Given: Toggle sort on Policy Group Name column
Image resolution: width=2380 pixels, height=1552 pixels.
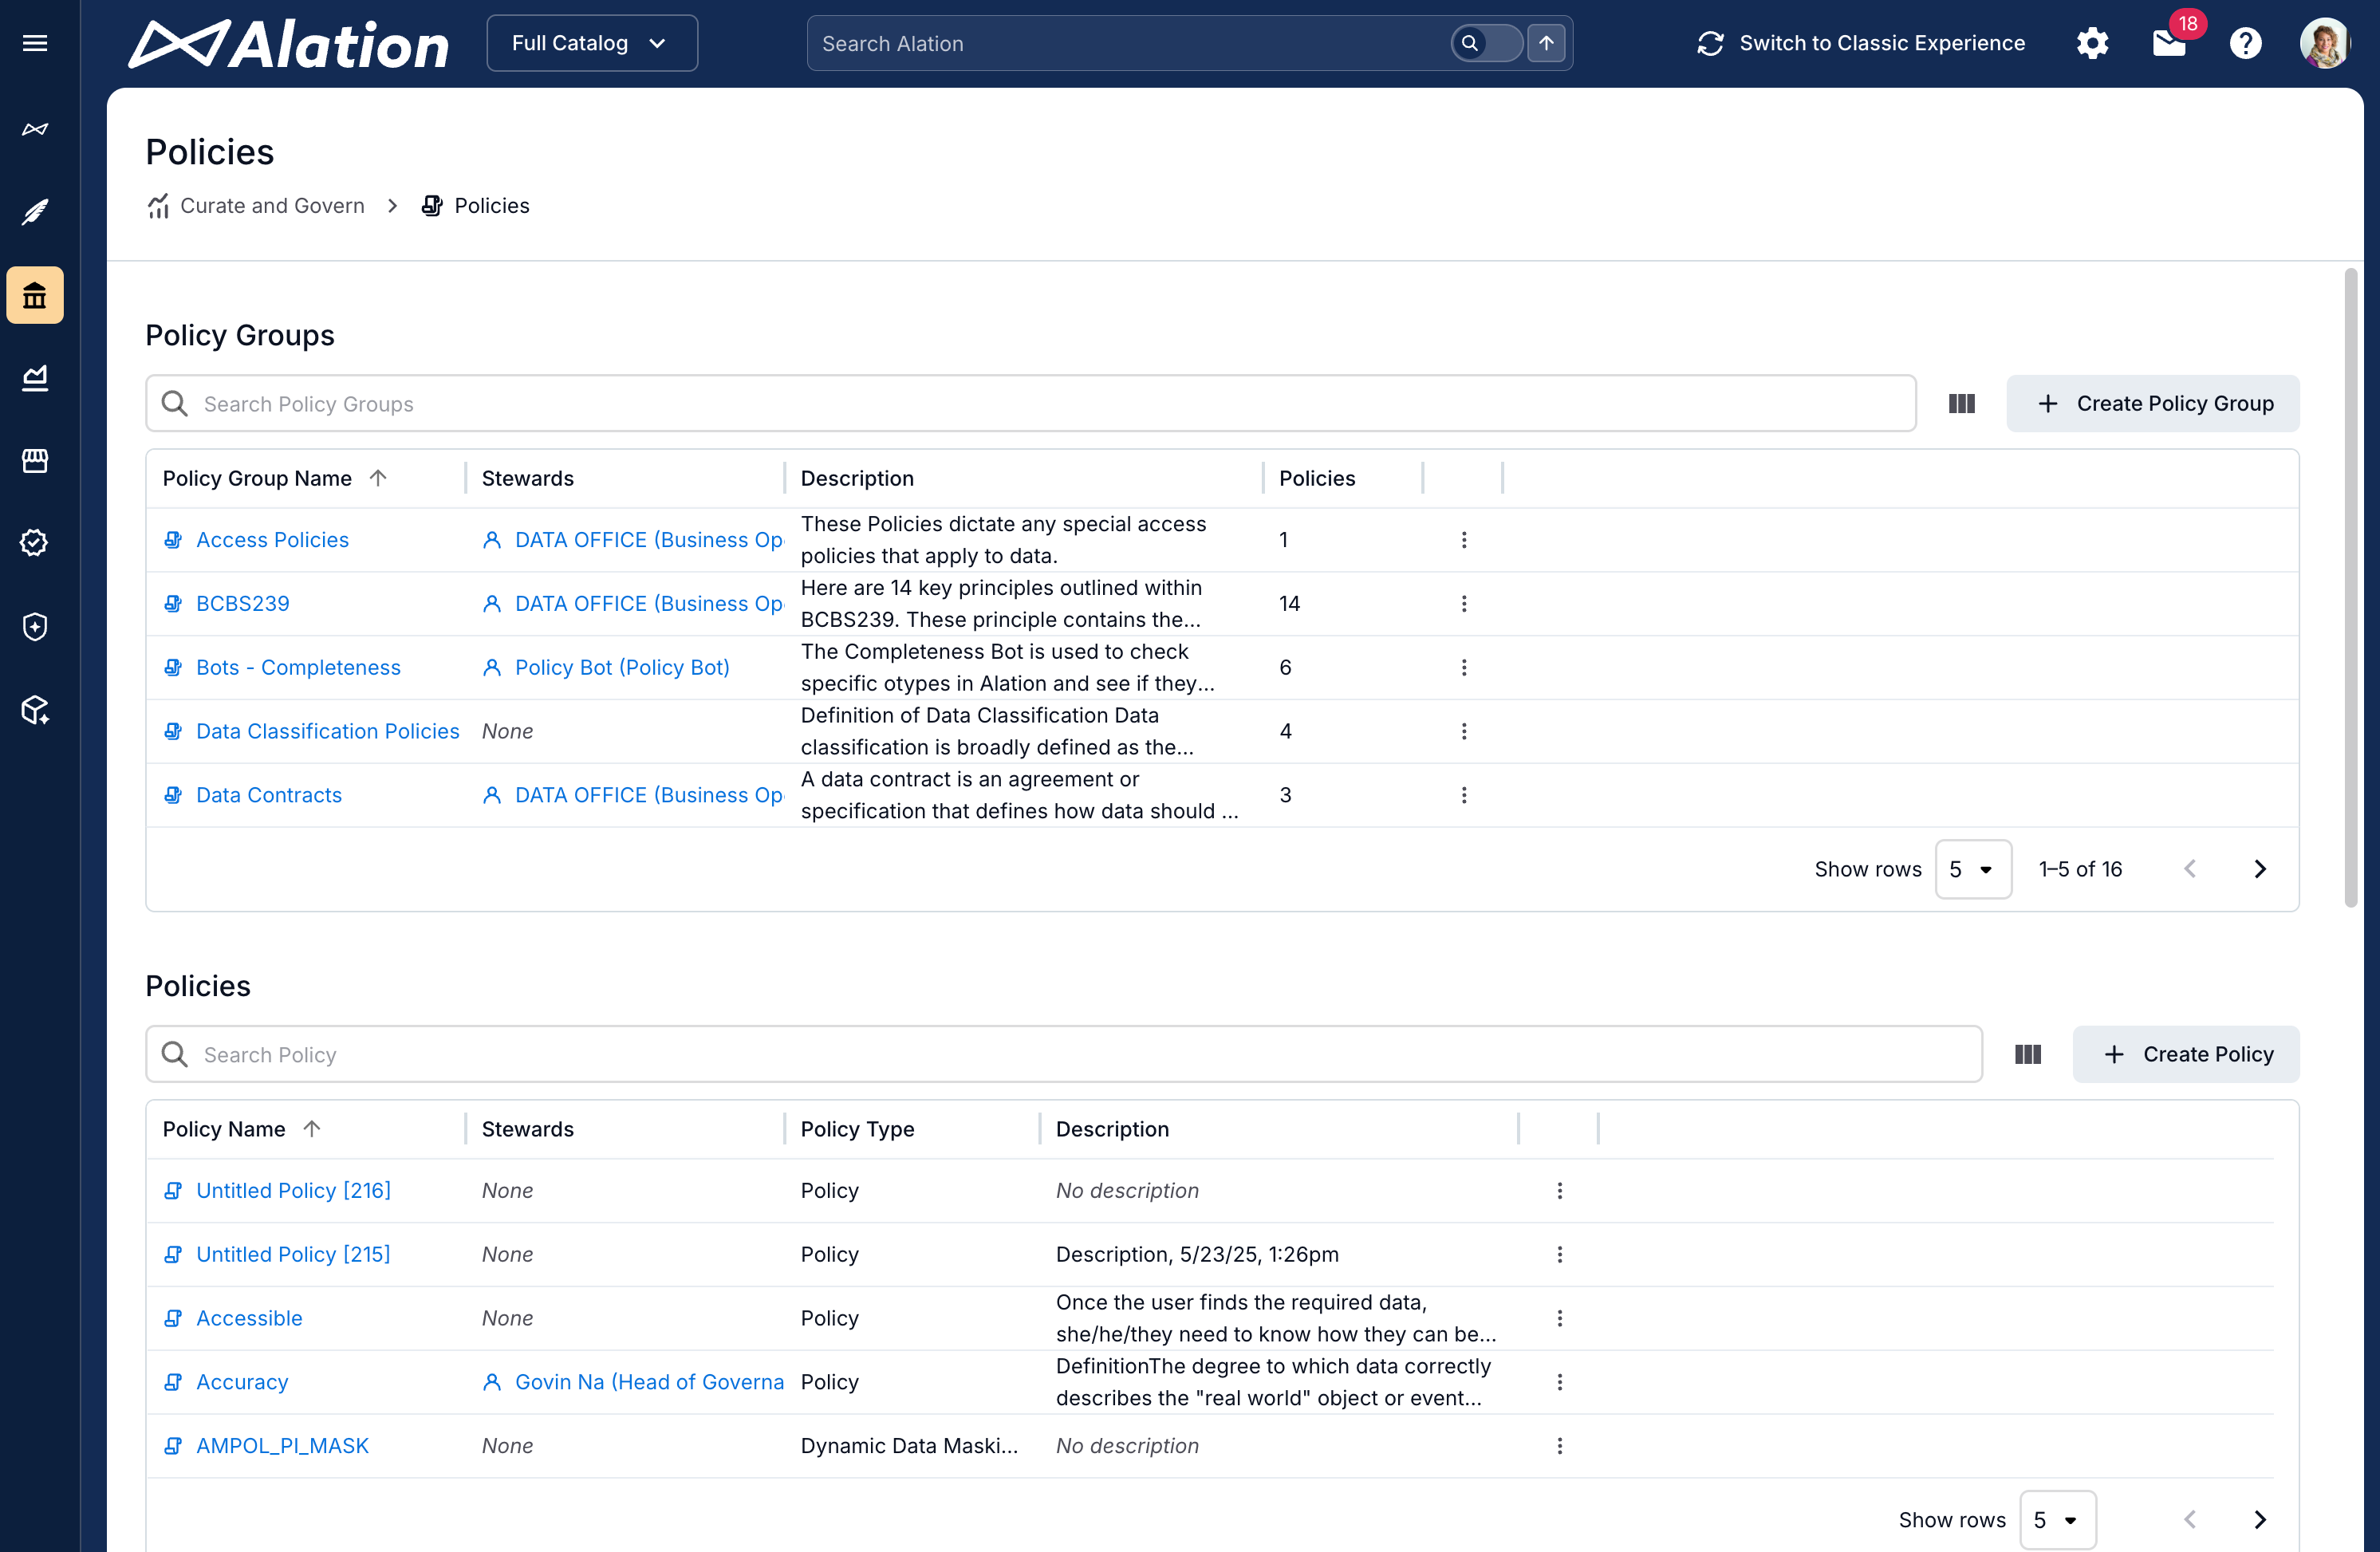Looking at the screenshot, I should [377, 478].
